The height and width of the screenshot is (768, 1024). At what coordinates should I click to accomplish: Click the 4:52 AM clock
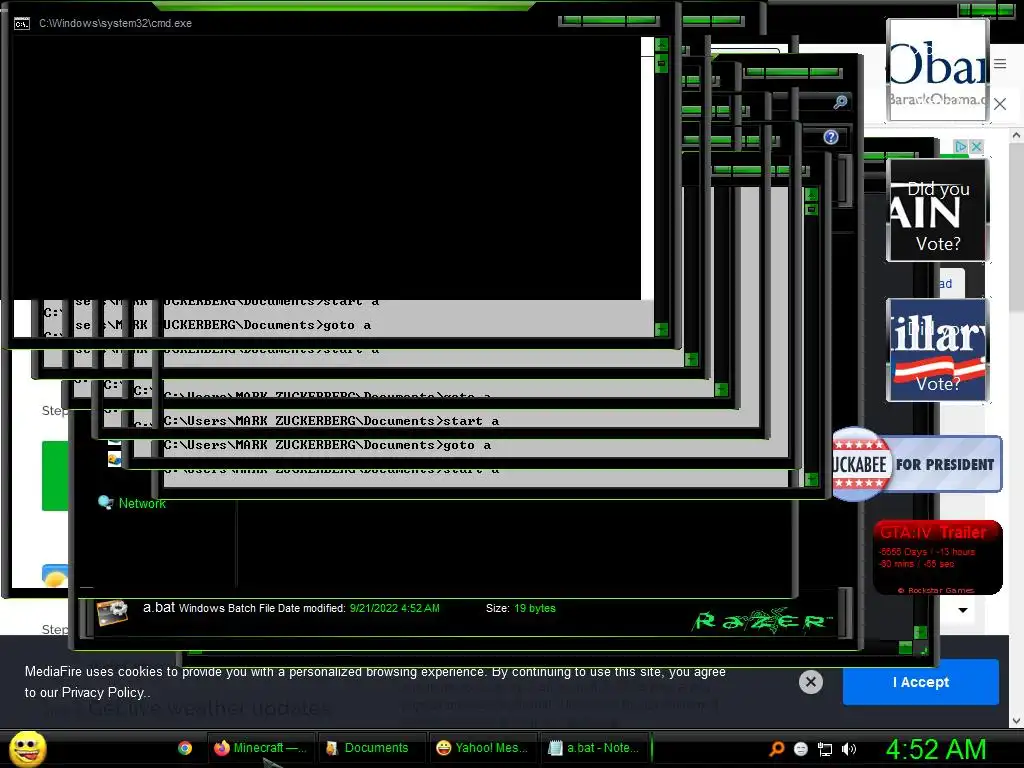tap(935, 749)
